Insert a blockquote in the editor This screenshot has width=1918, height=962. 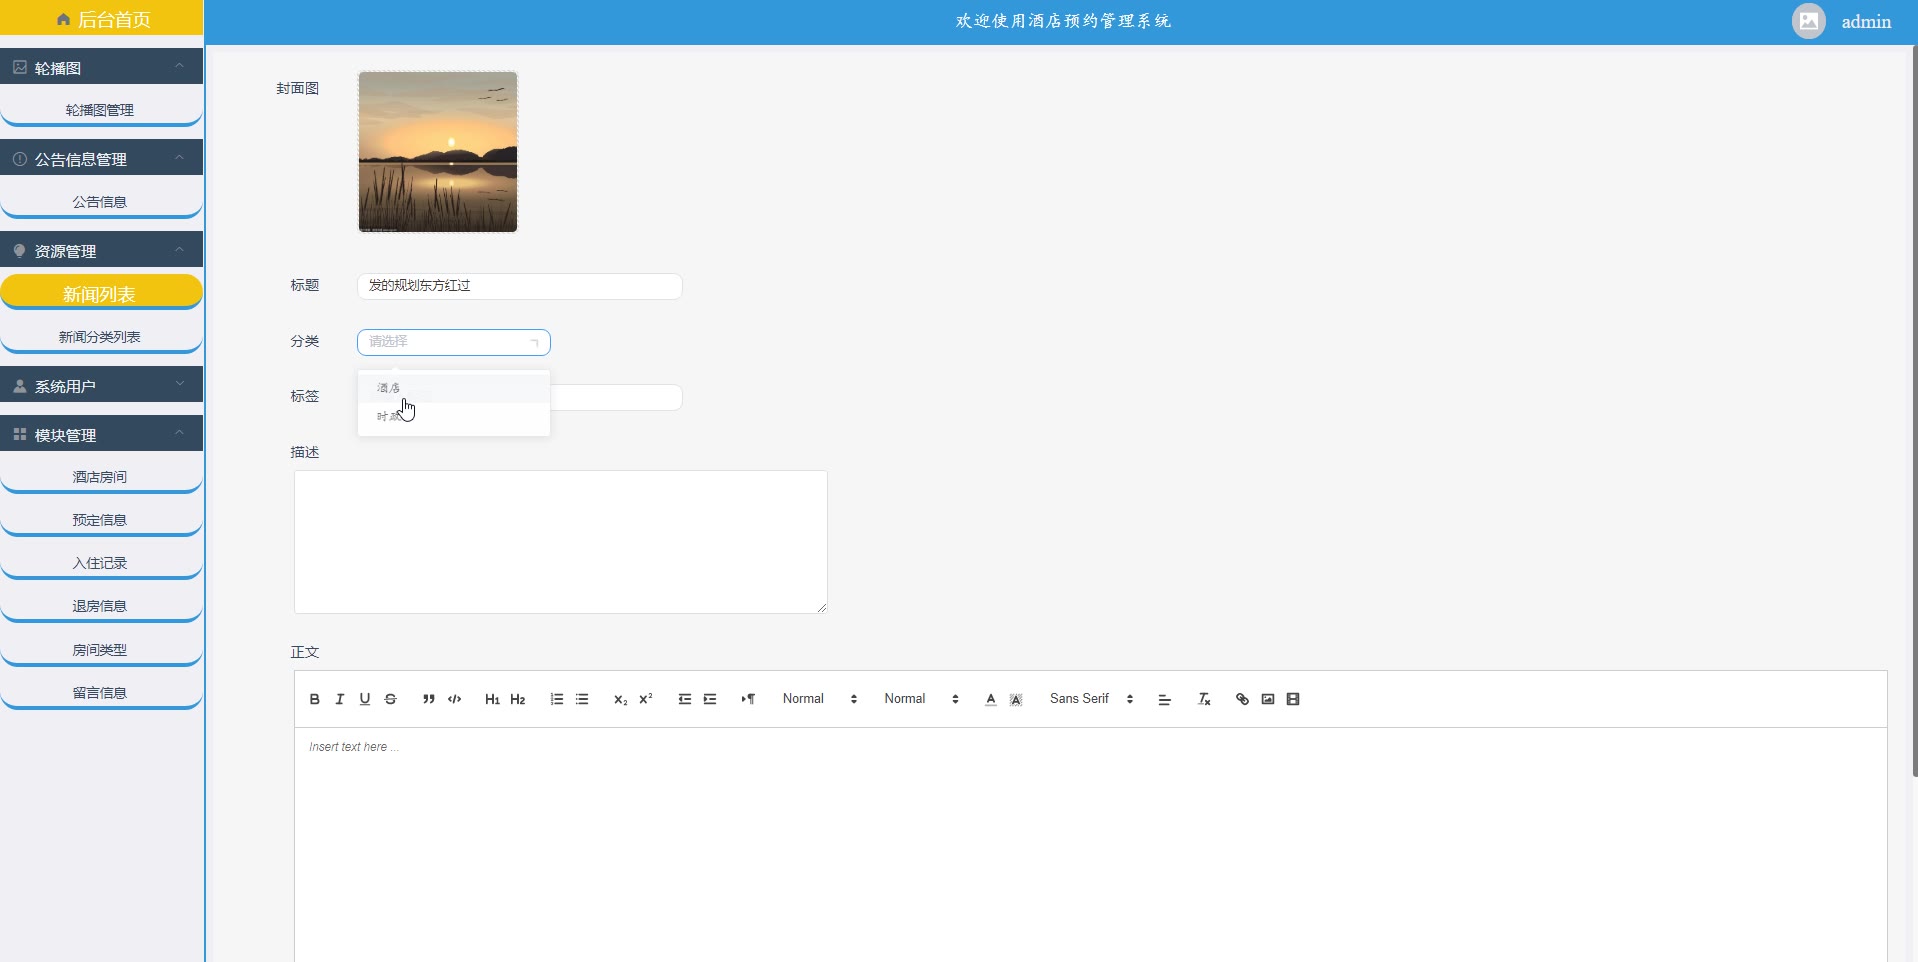(x=429, y=699)
